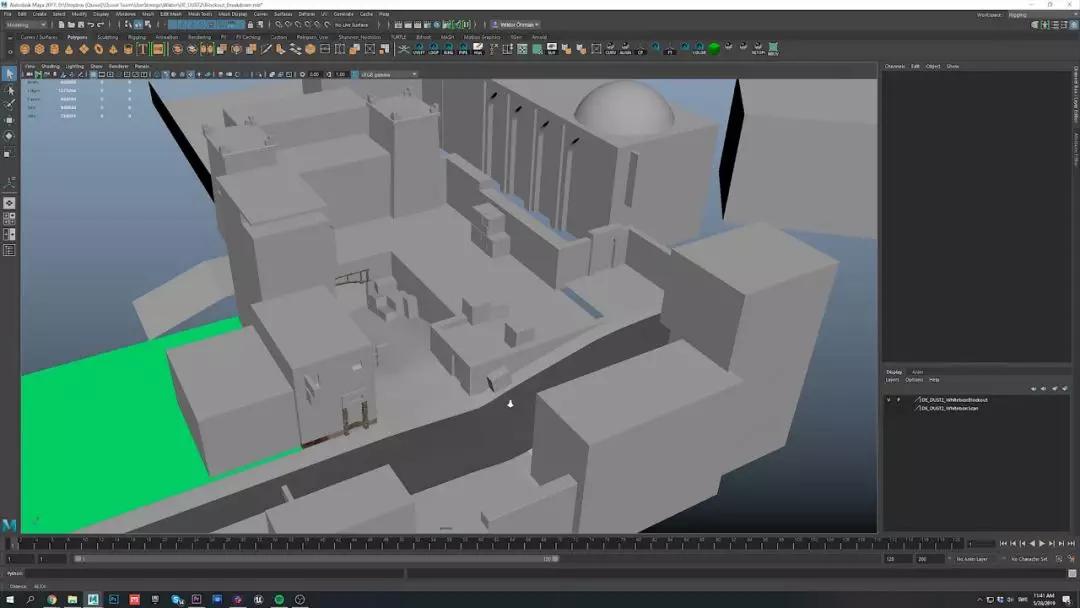Create polygon type with the T shelf icon
Viewport: 1080px width, 608px height.
click(142, 49)
